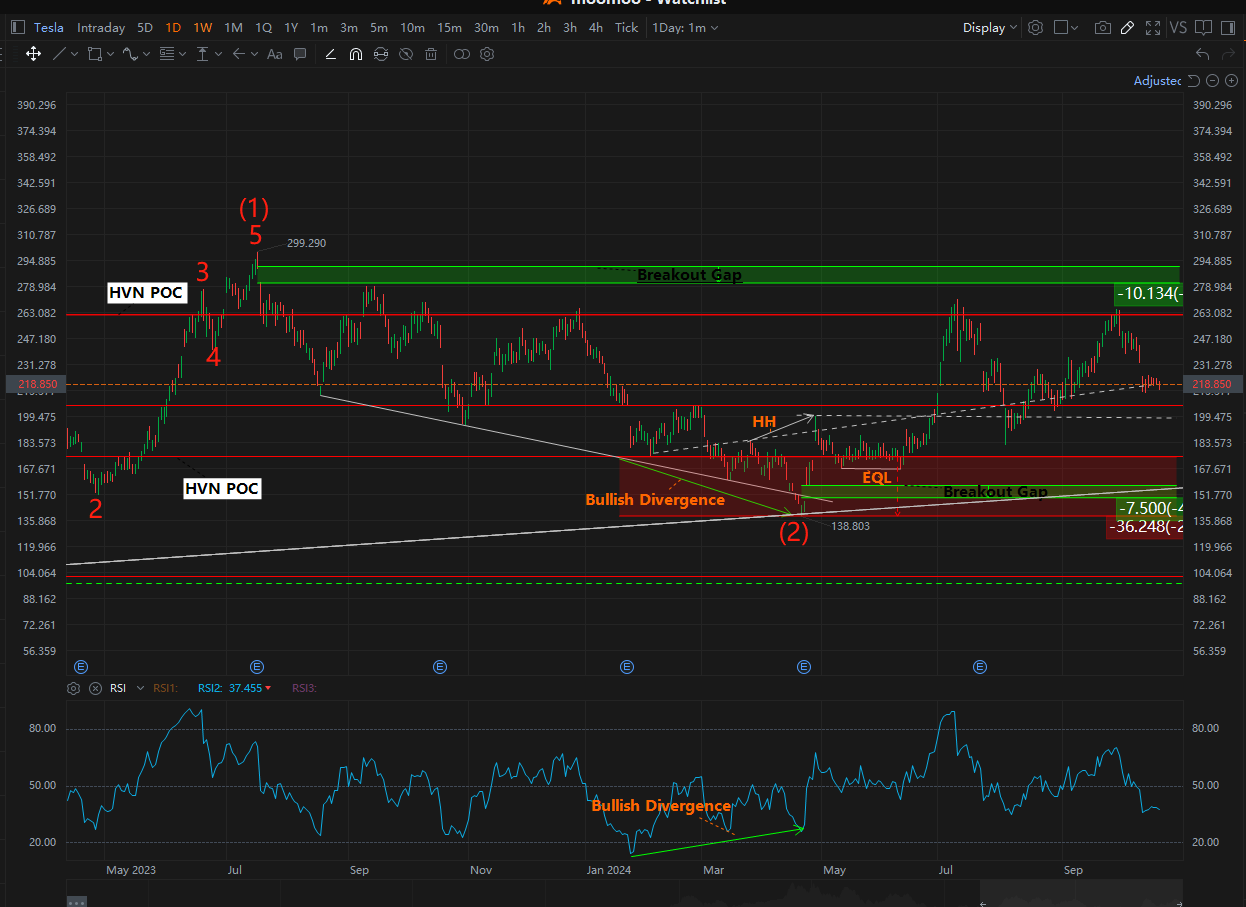
Task: Zoom out the chart with minus icon
Action: 1213,81
